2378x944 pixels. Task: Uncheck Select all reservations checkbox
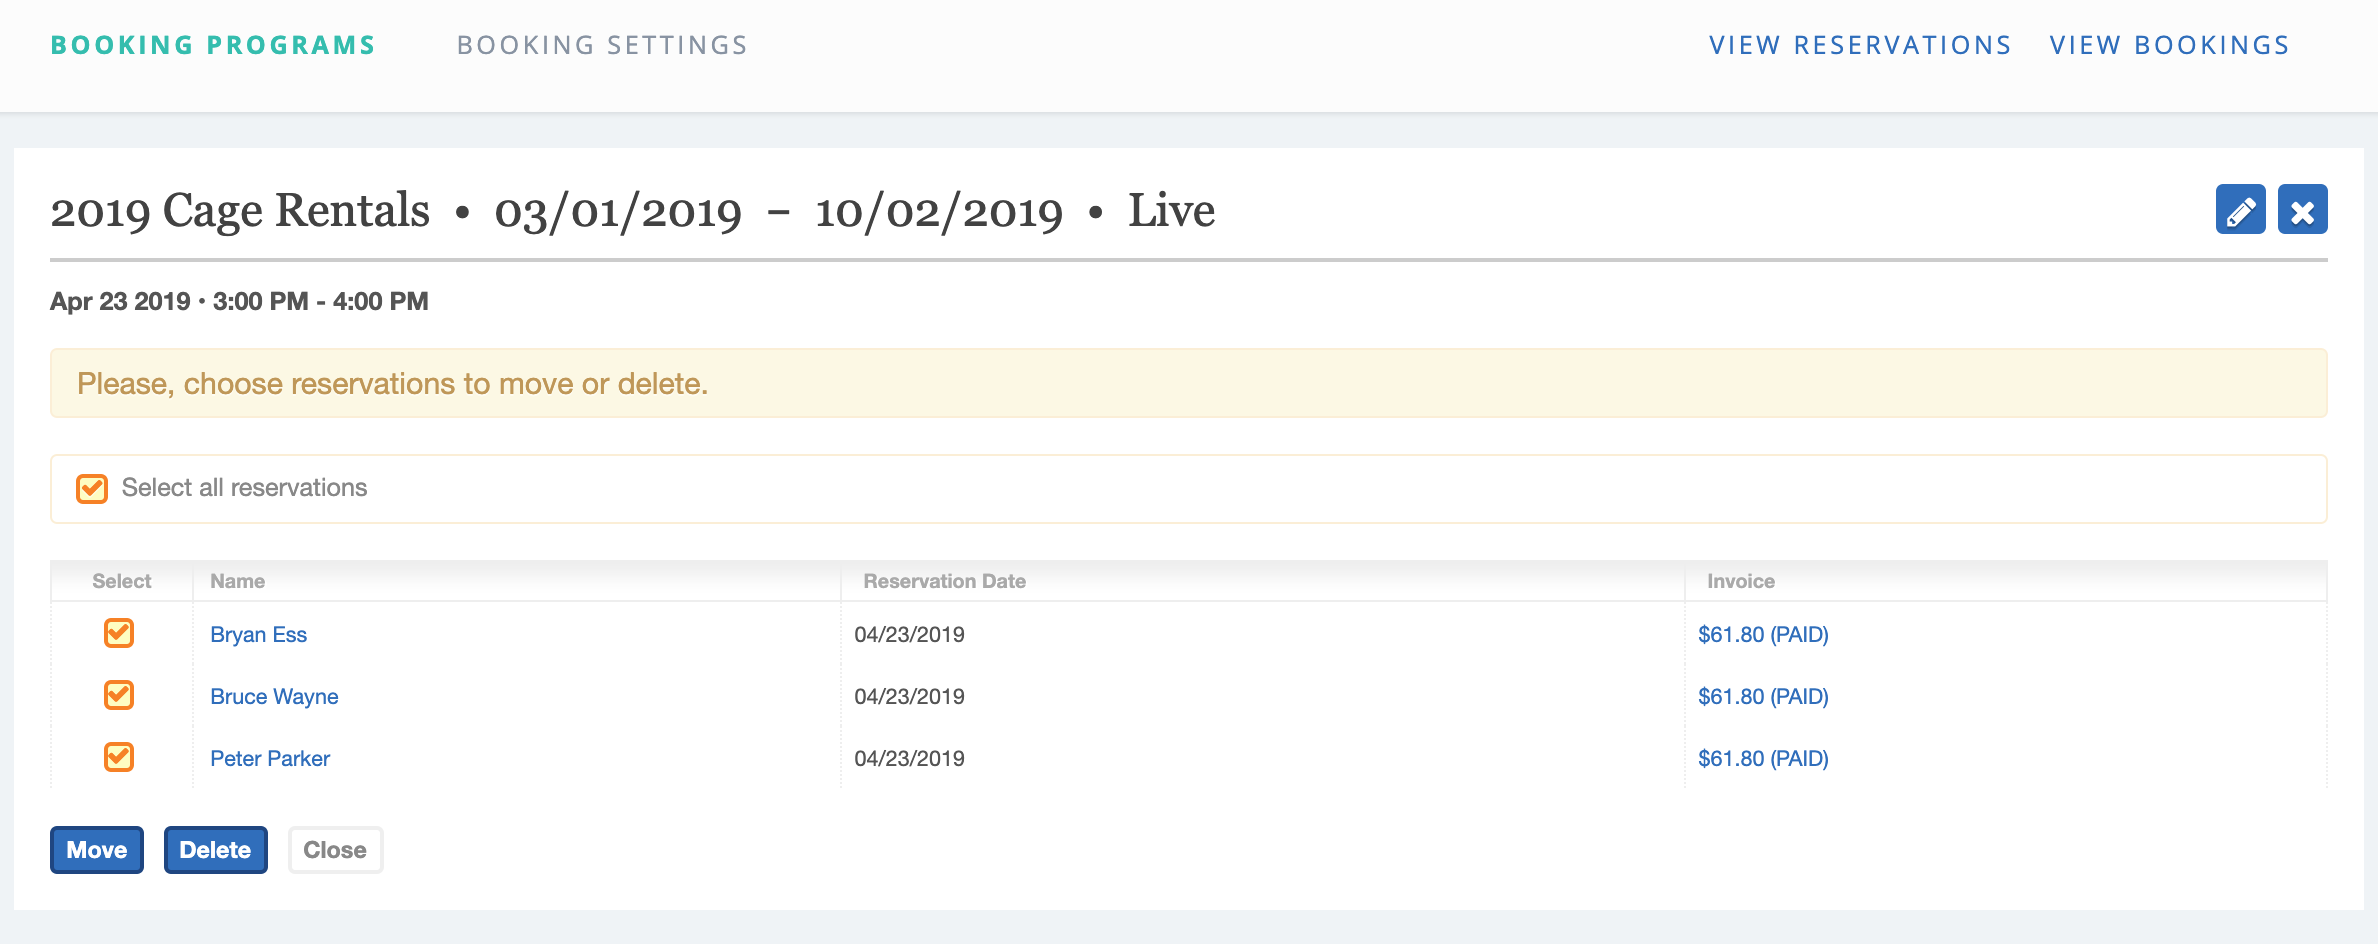click(92, 488)
